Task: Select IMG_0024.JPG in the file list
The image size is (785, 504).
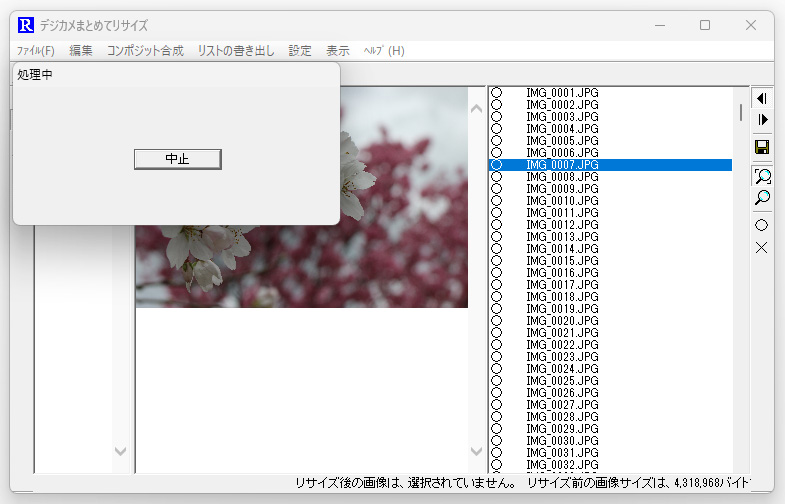Action: (610, 369)
